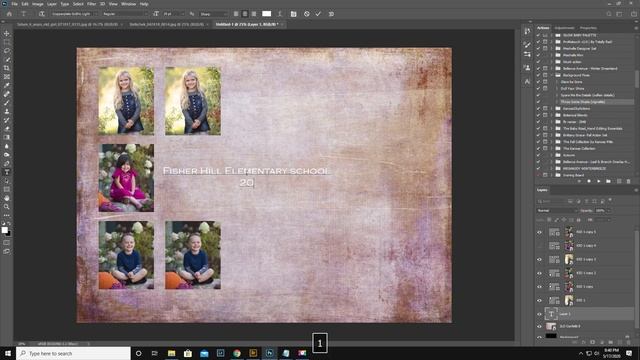Create a new action set folder
This screenshot has width=640, height=360.
[x=609, y=181]
